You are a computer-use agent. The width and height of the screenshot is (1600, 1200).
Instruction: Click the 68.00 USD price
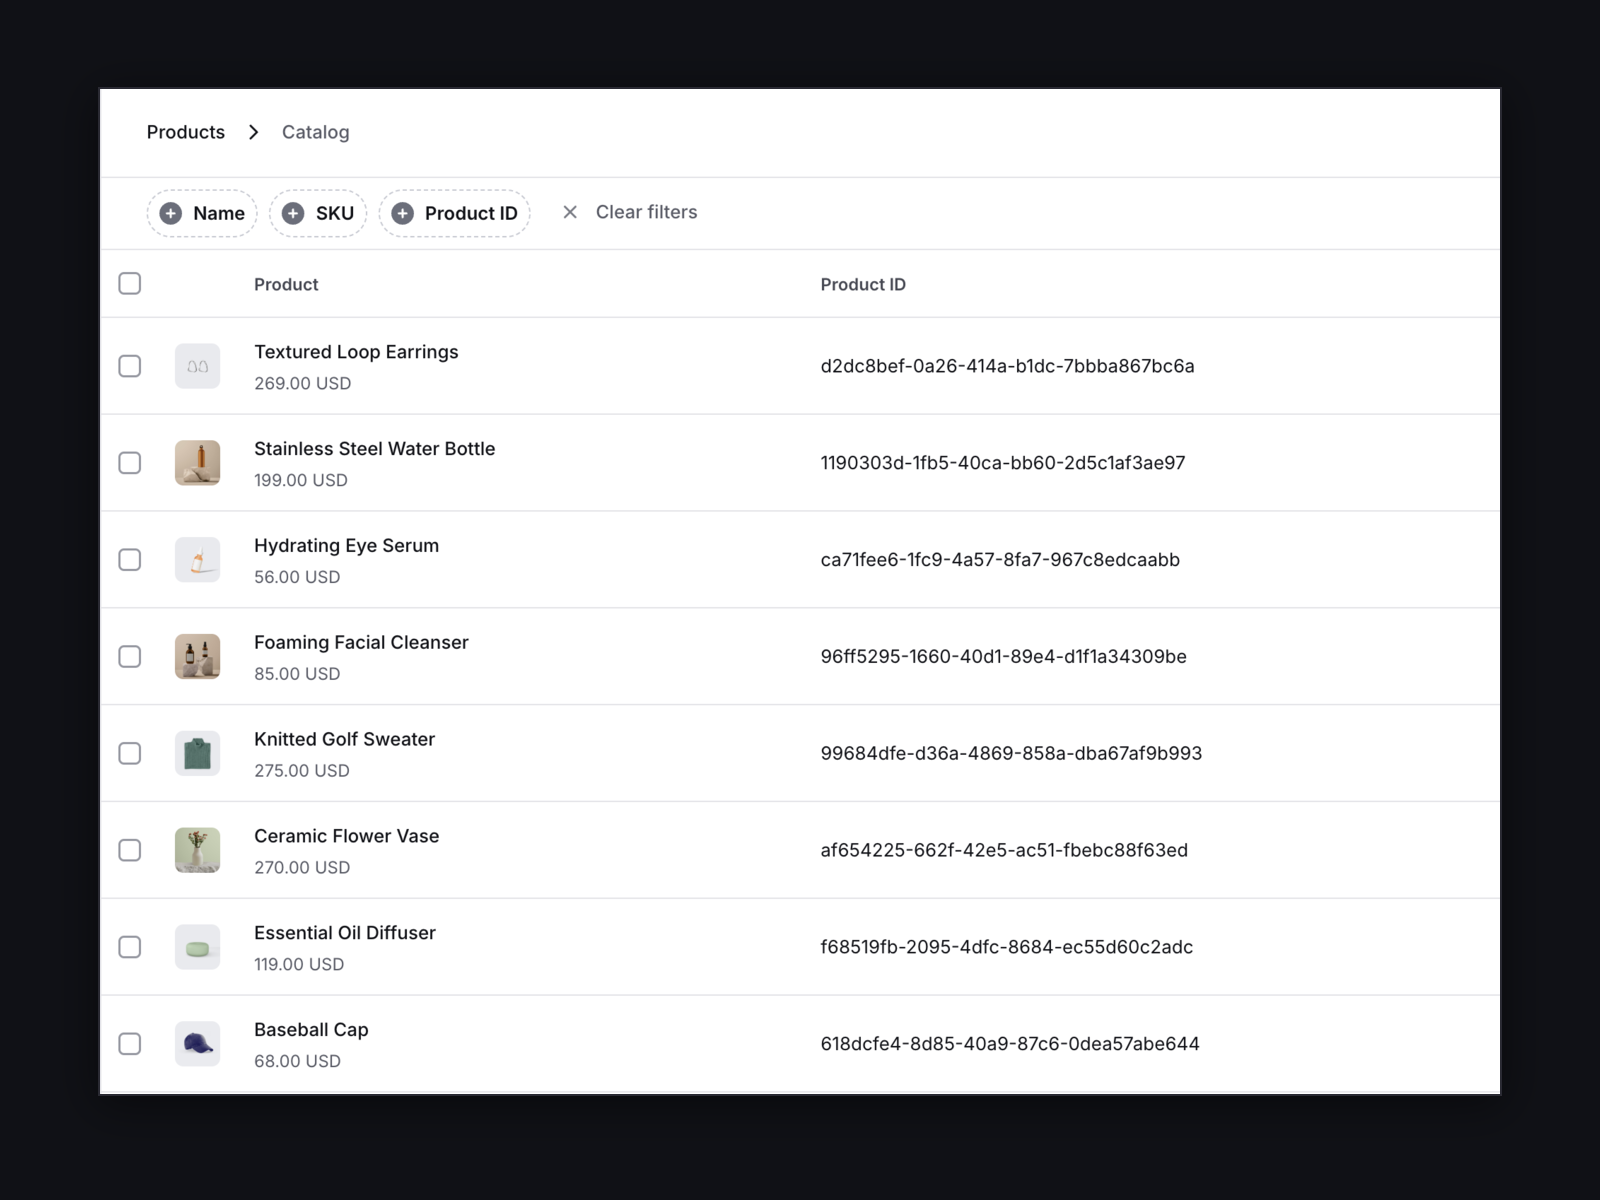pos(297,1061)
